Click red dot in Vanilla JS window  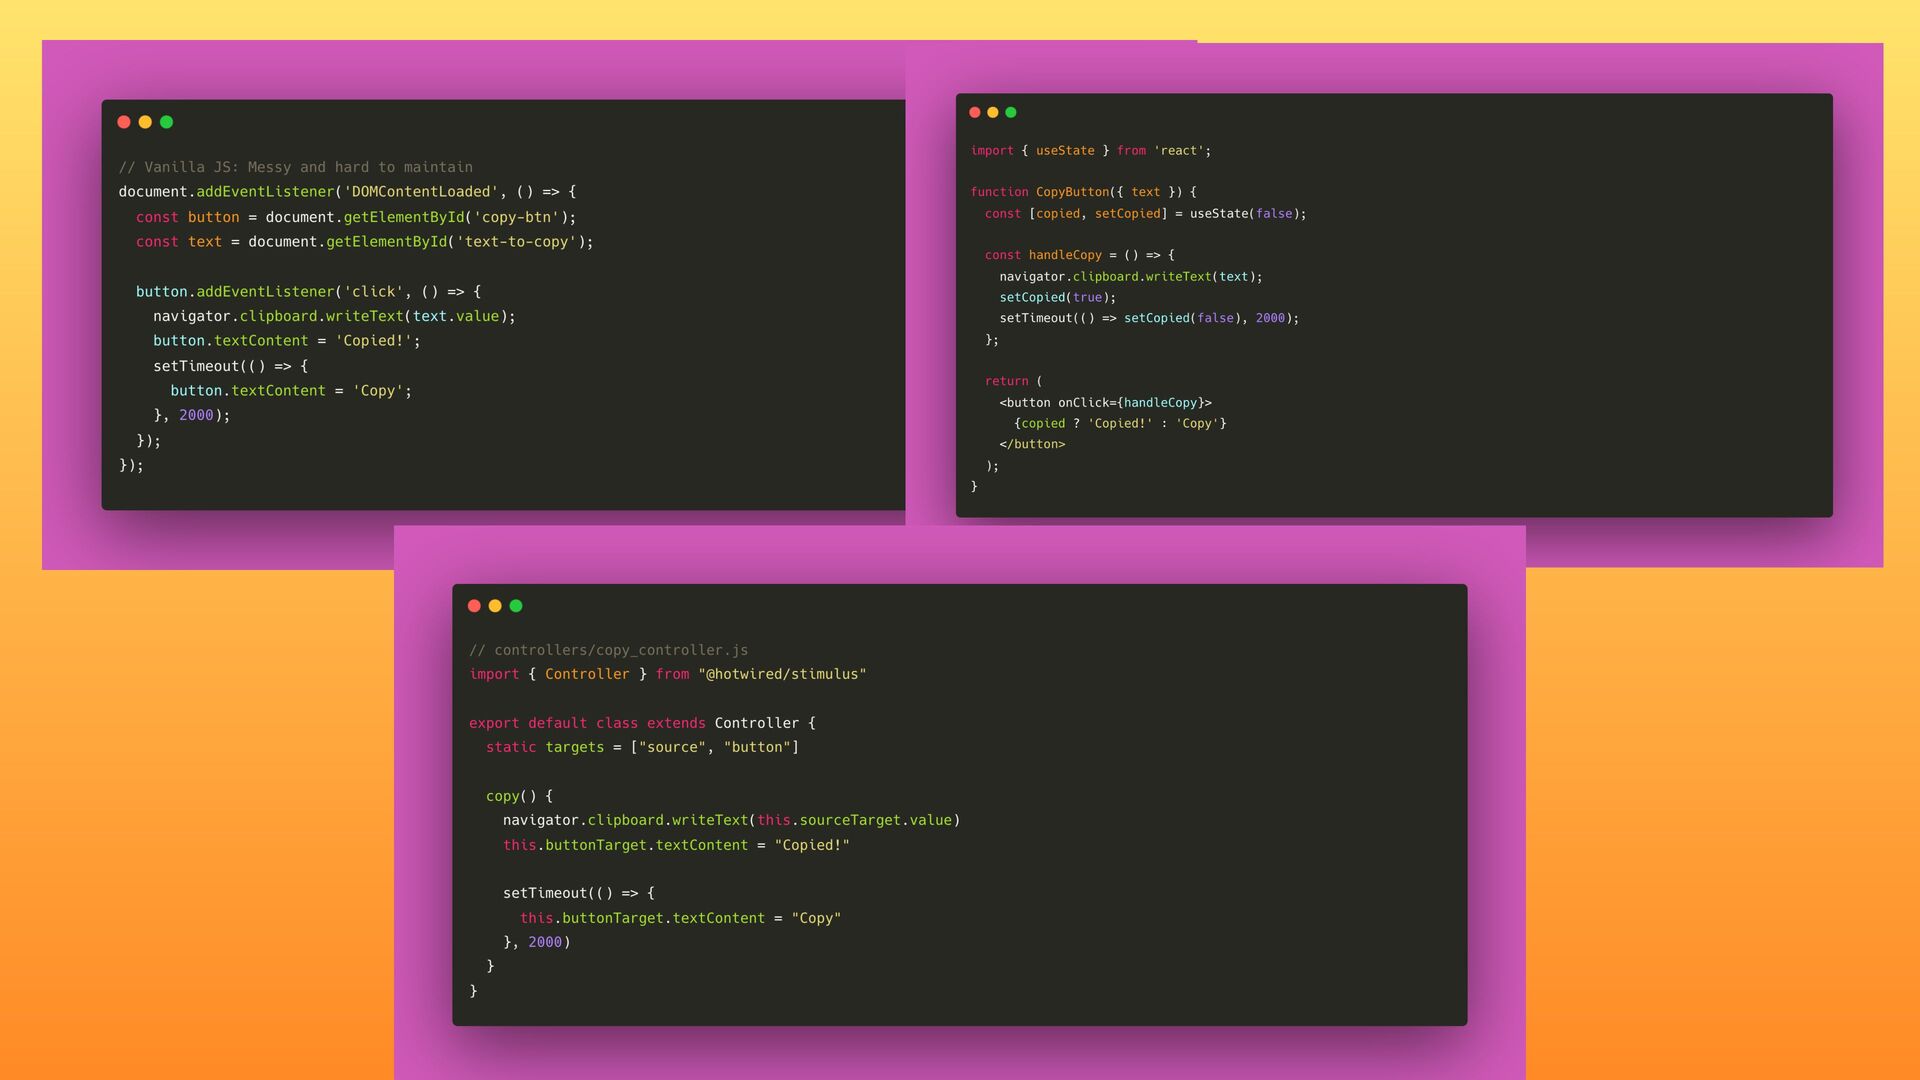[124, 122]
